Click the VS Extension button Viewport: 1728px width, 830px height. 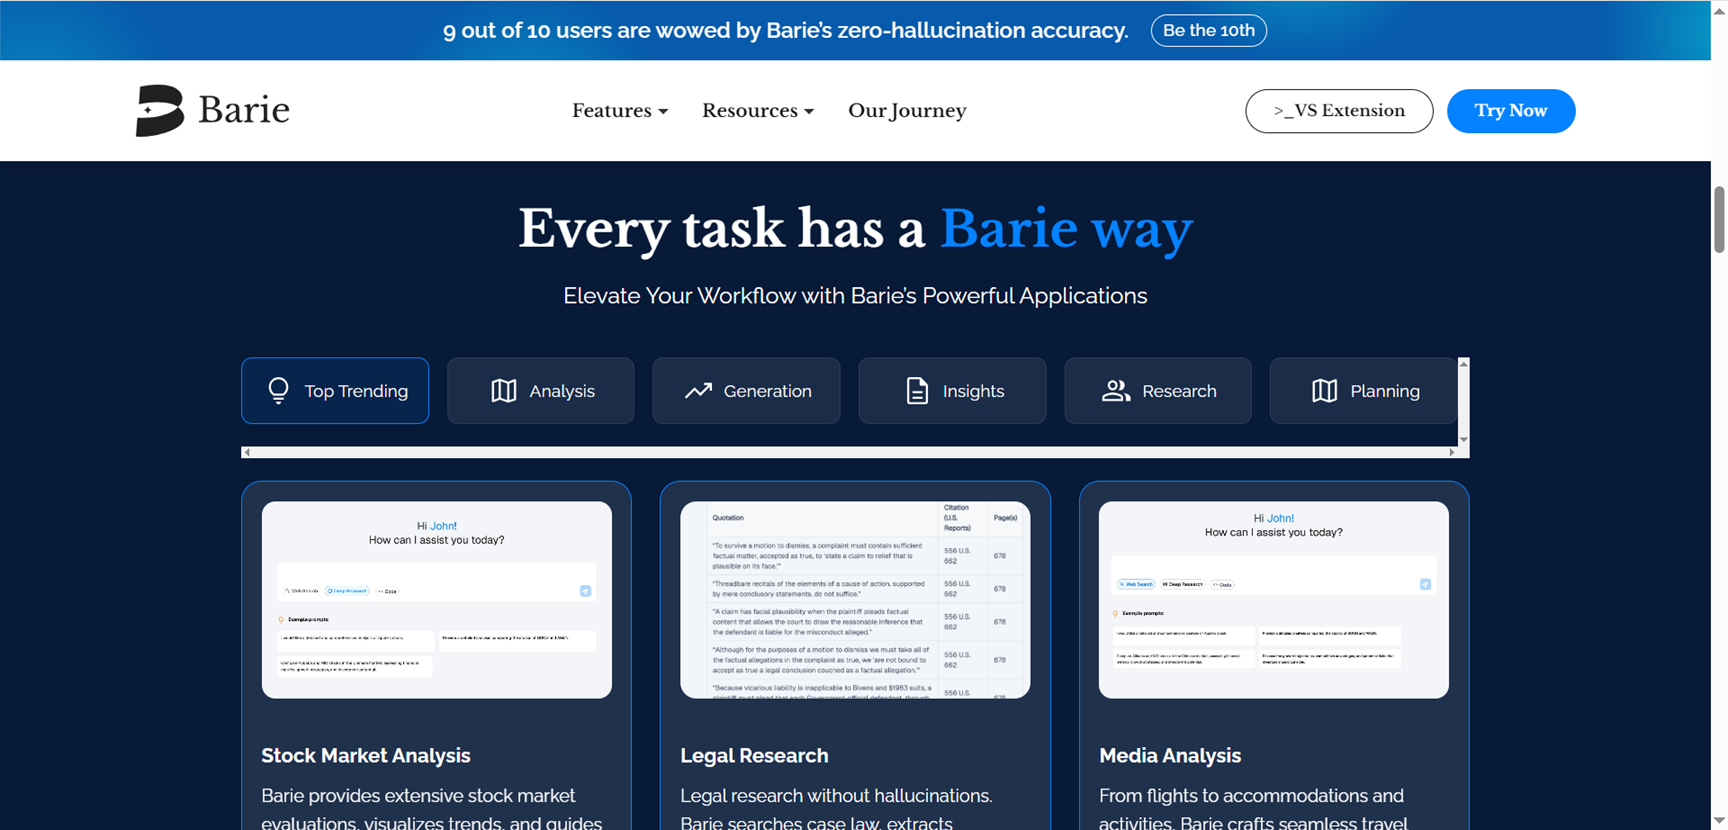(x=1339, y=111)
